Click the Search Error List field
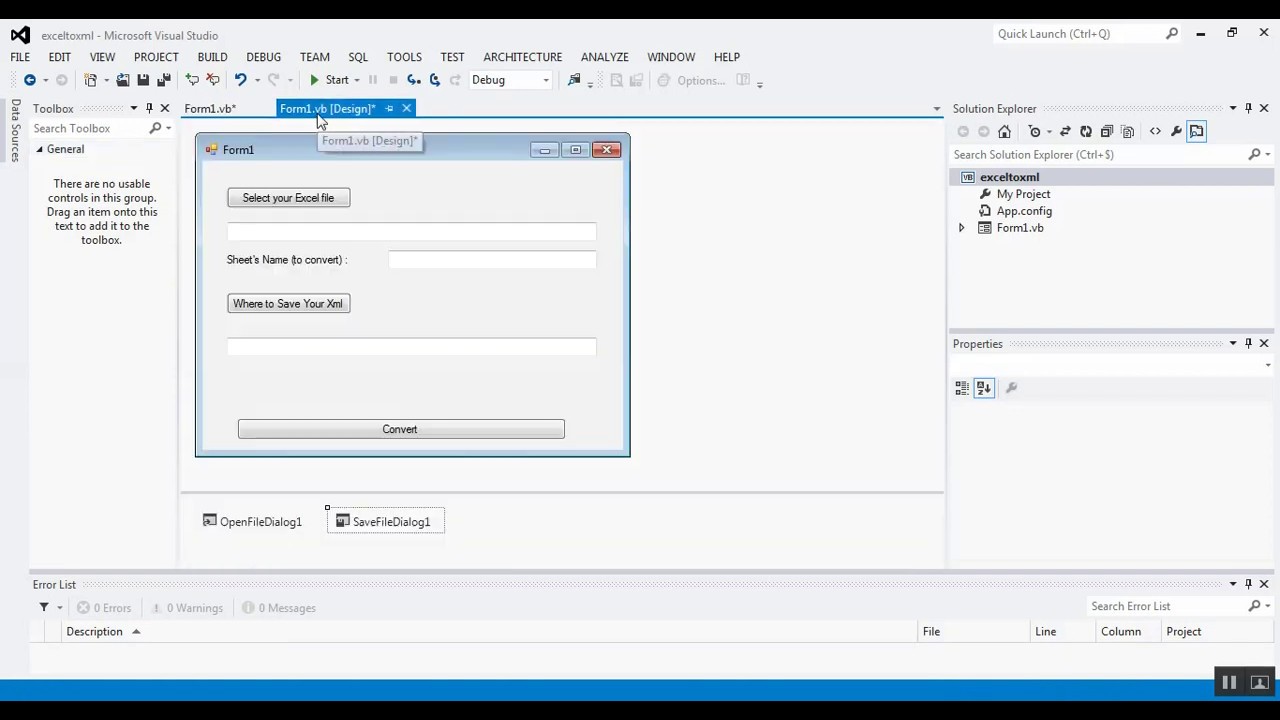The image size is (1280, 720). [1168, 606]
